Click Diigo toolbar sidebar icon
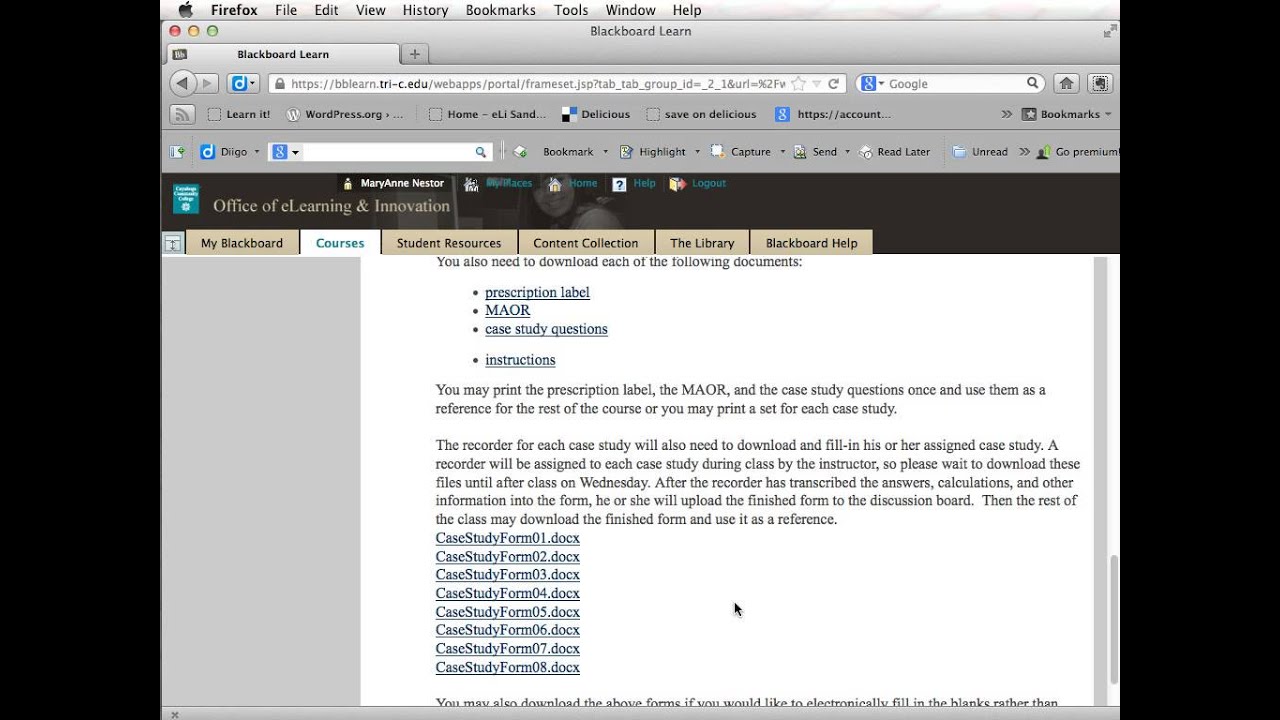This screenshot has width=1280, height=720. [177, 152]
